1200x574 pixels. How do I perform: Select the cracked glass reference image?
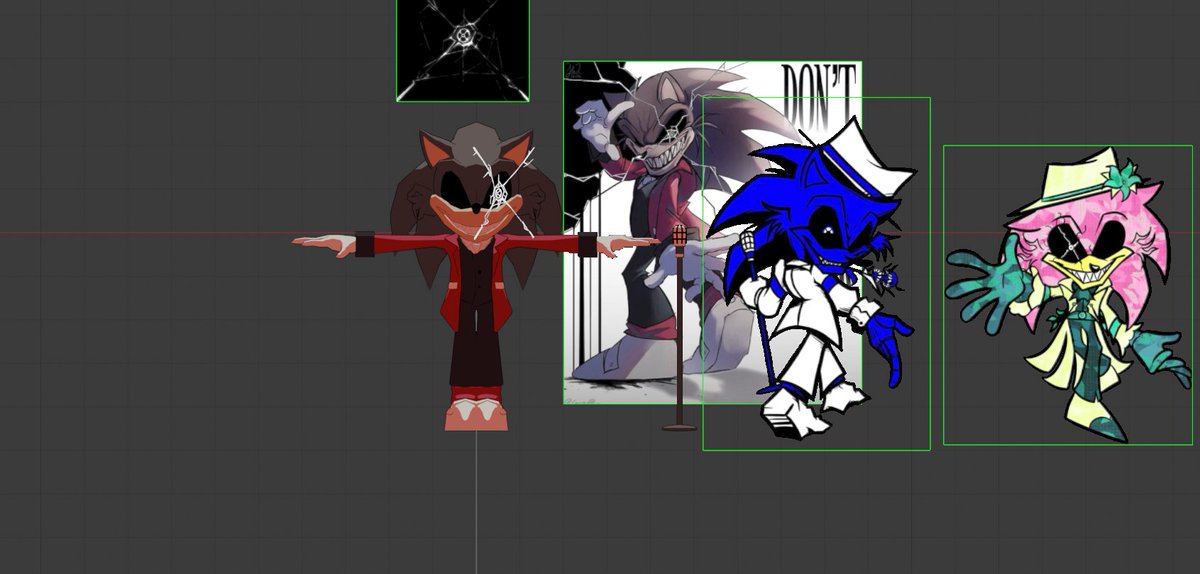463,50
